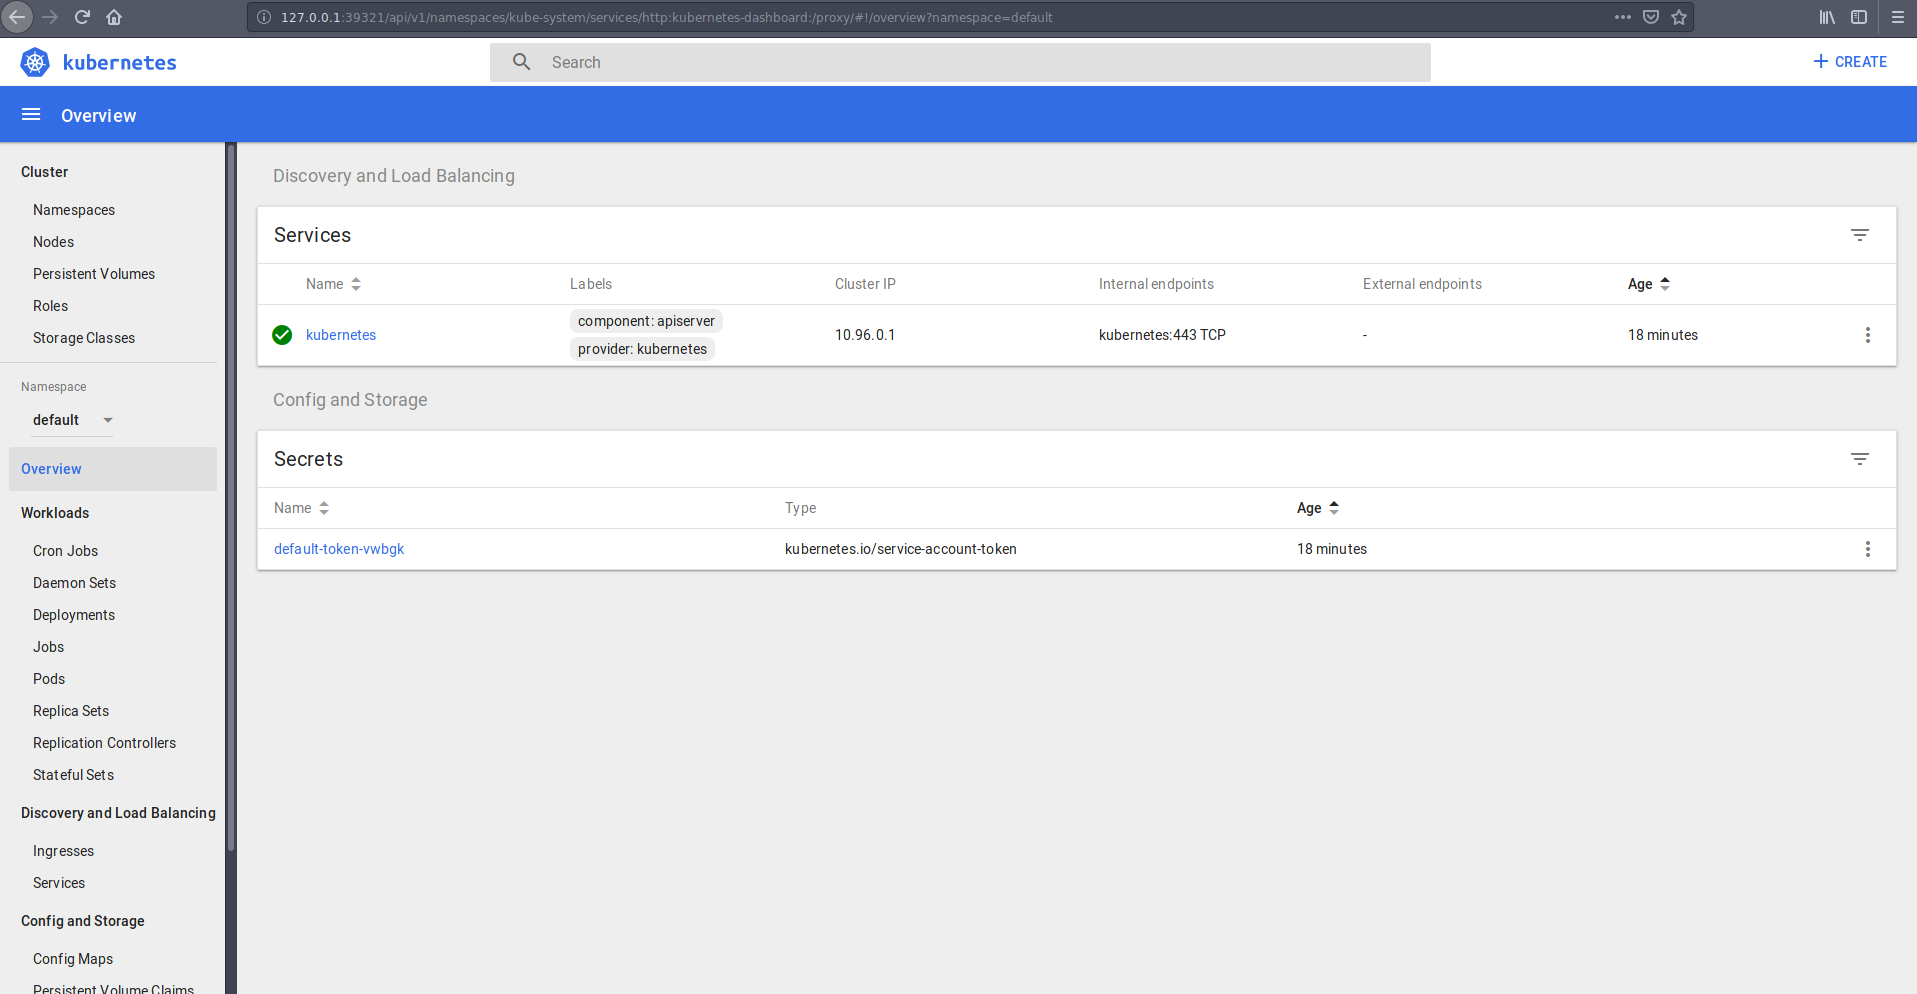Bookmark this page with star icon

[x=1679, y=17]
